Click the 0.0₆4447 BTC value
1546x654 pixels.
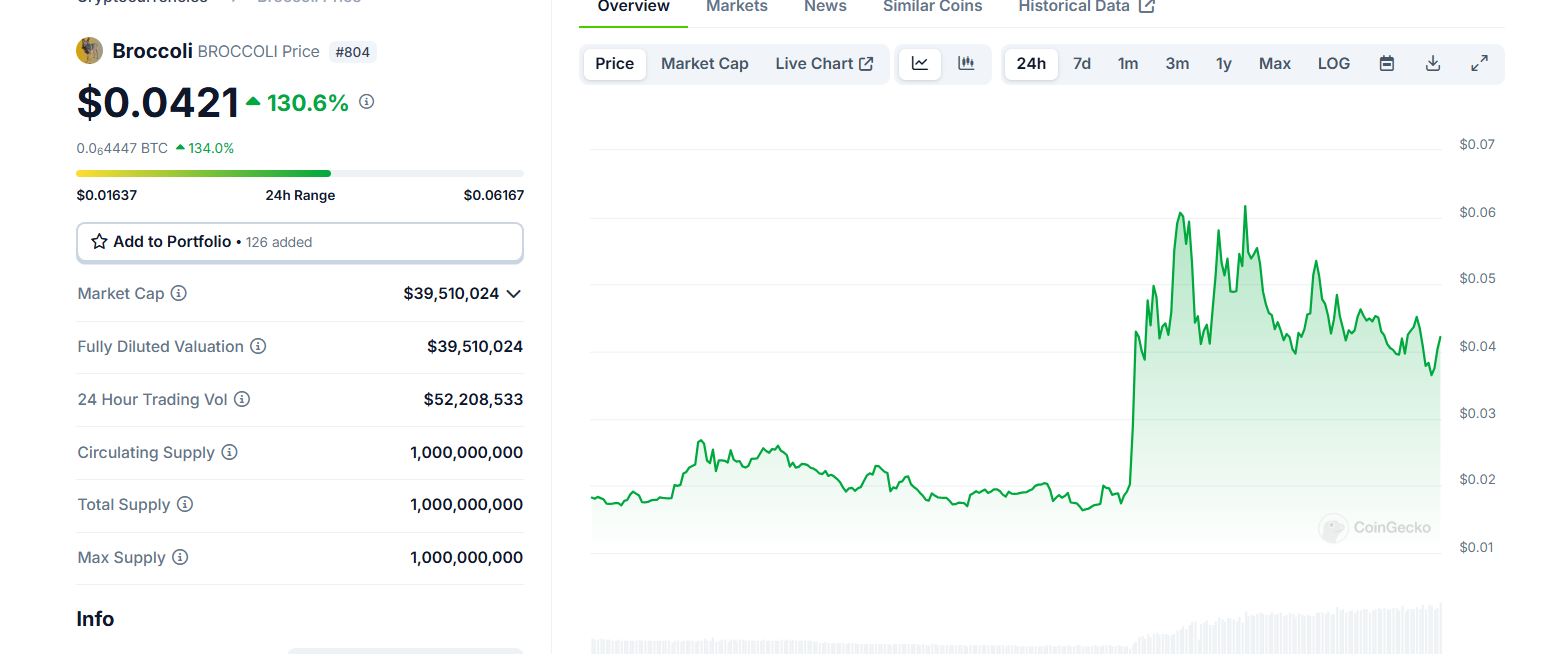[122, 148]
